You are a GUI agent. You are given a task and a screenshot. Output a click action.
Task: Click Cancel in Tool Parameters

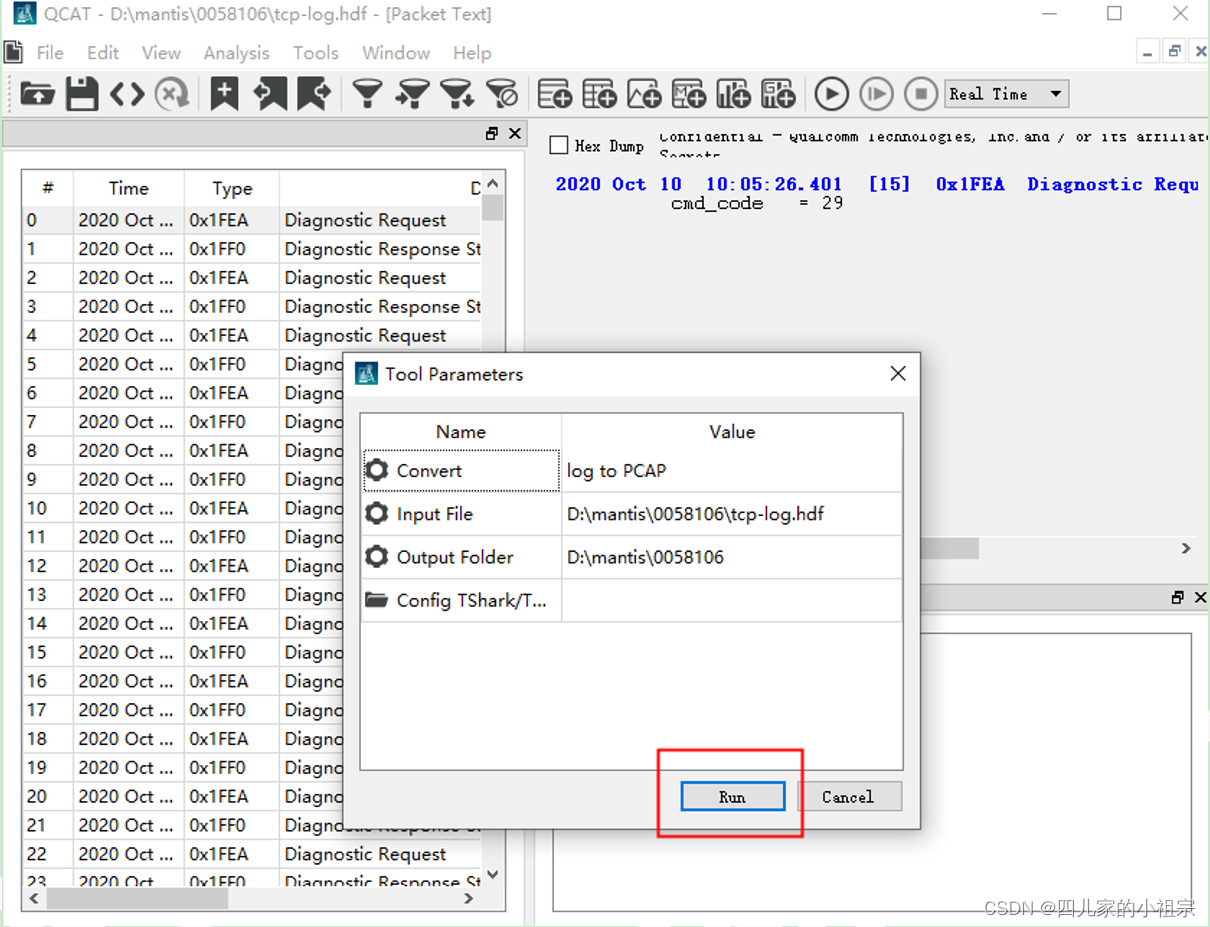(x=848, y=797)
